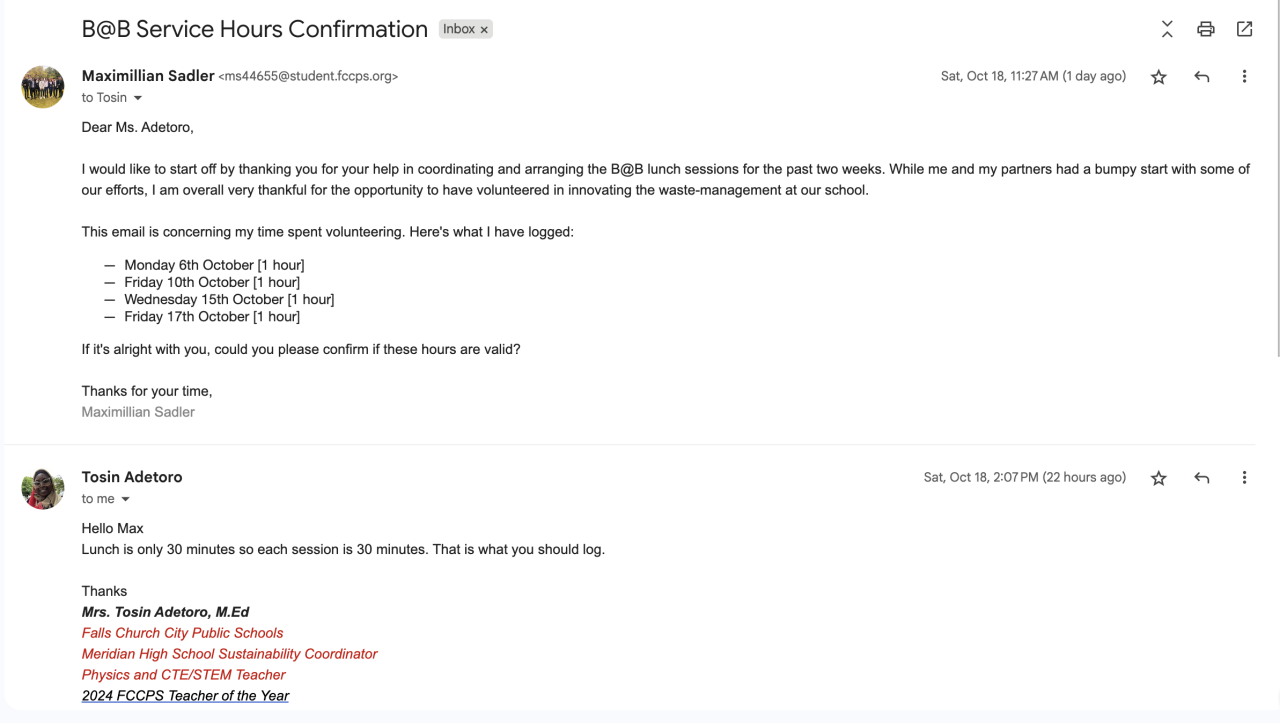Show details for the 'to me' recipients

[x=126, y=499]
